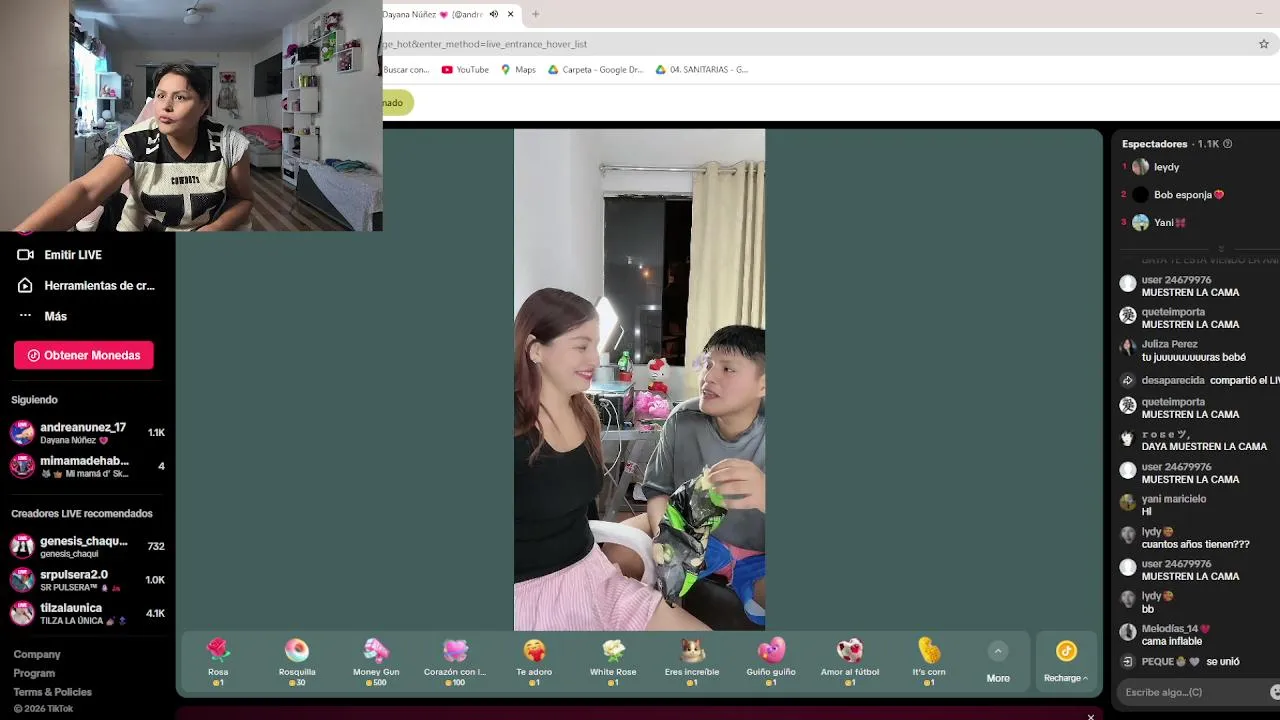Open Terms & Policies footer link
The height and width of the screenshot is (720, 1280).
pos(52,692)
